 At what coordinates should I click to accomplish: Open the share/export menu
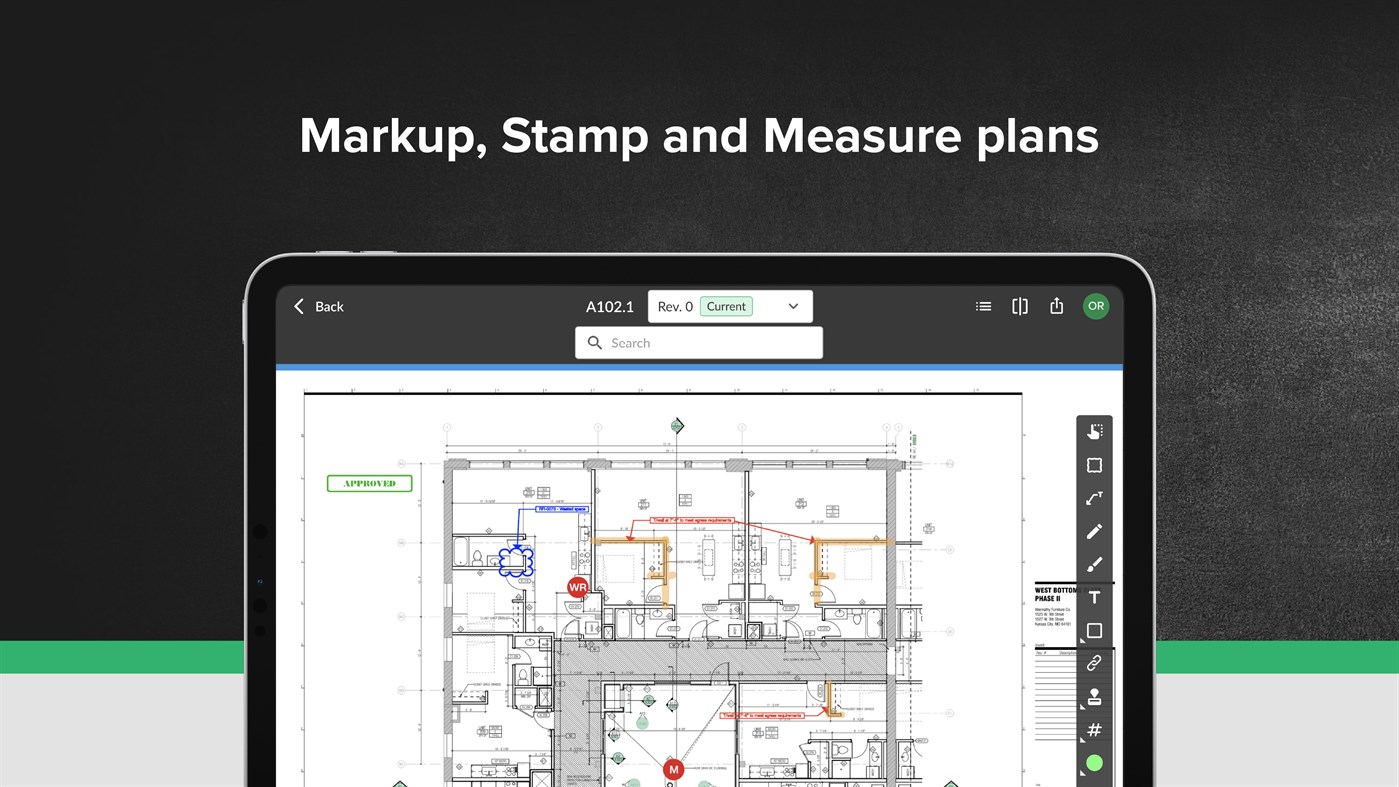click(x=1056, y=306)
